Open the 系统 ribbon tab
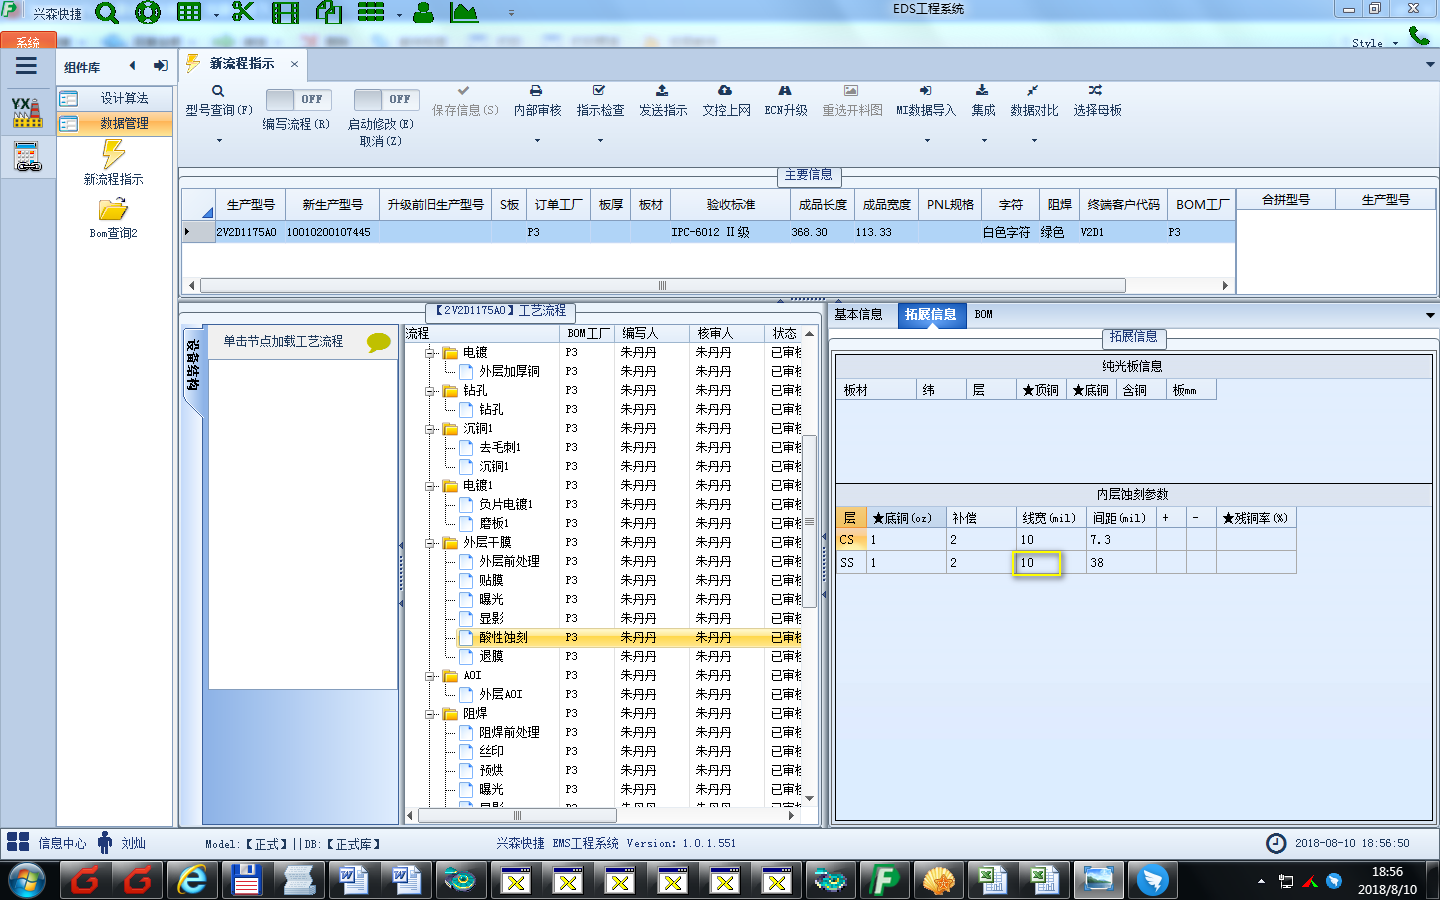This screenshot has width=1440, height=900. coord(28,42)
